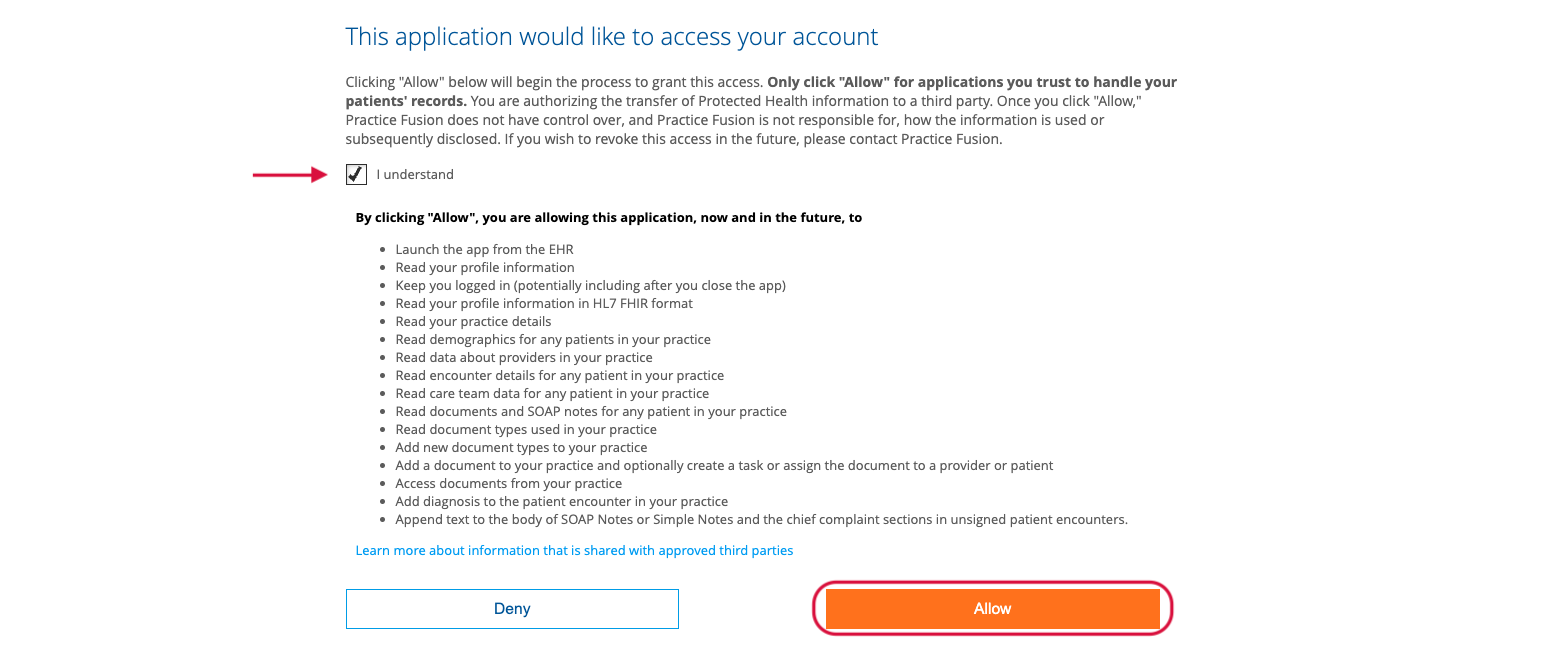
Task: Click the bold "By clicking Allow" statement
Action: pos(608,217)
